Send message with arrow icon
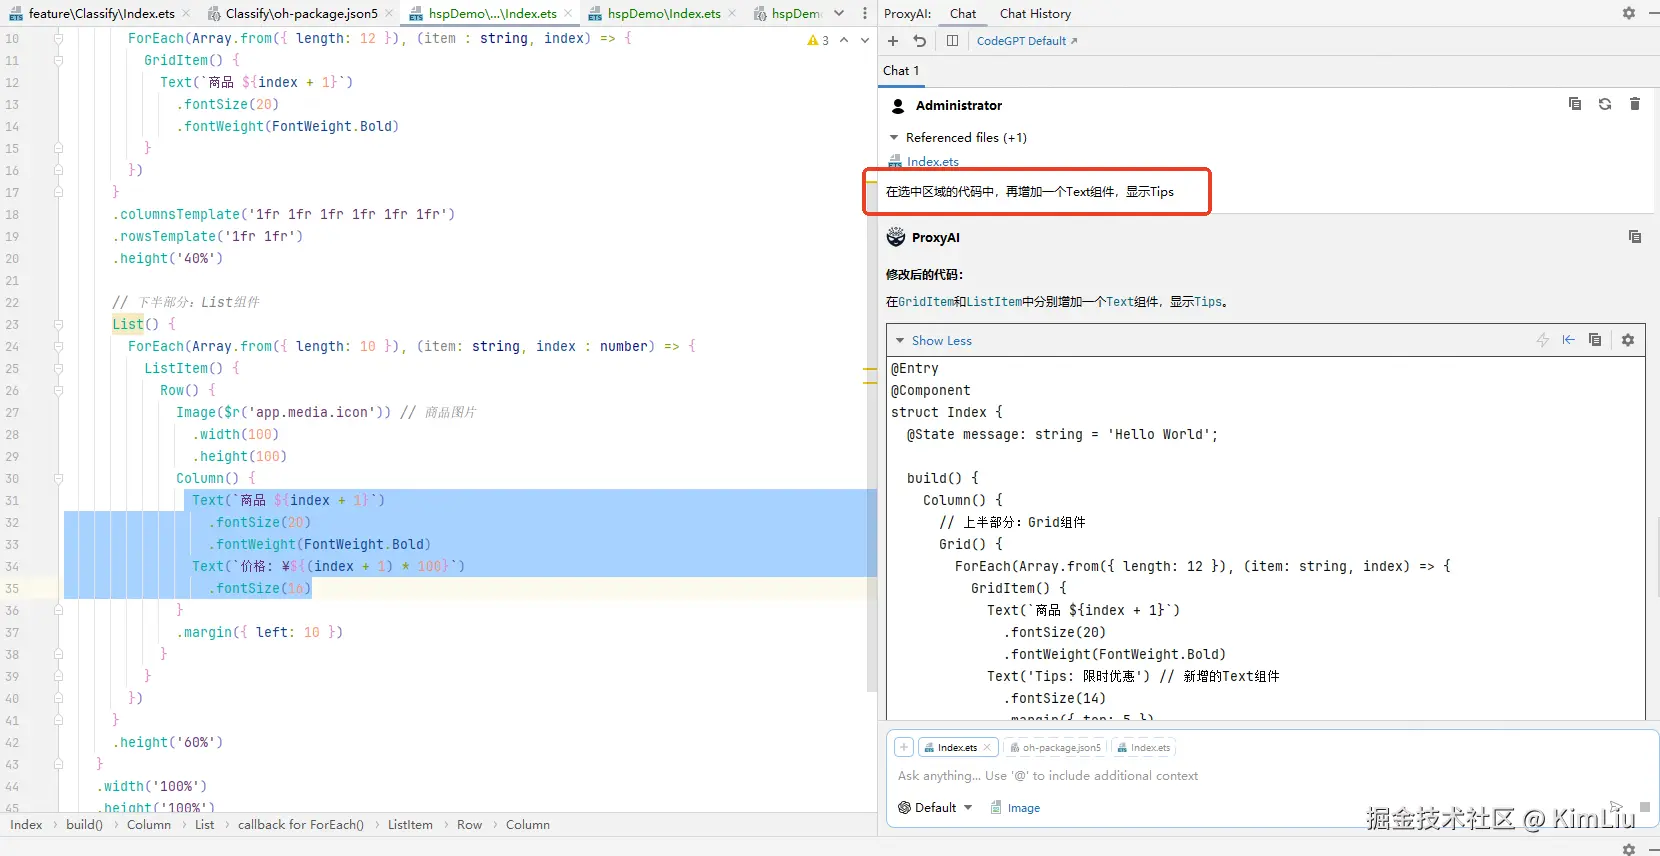 (1615, 806)
